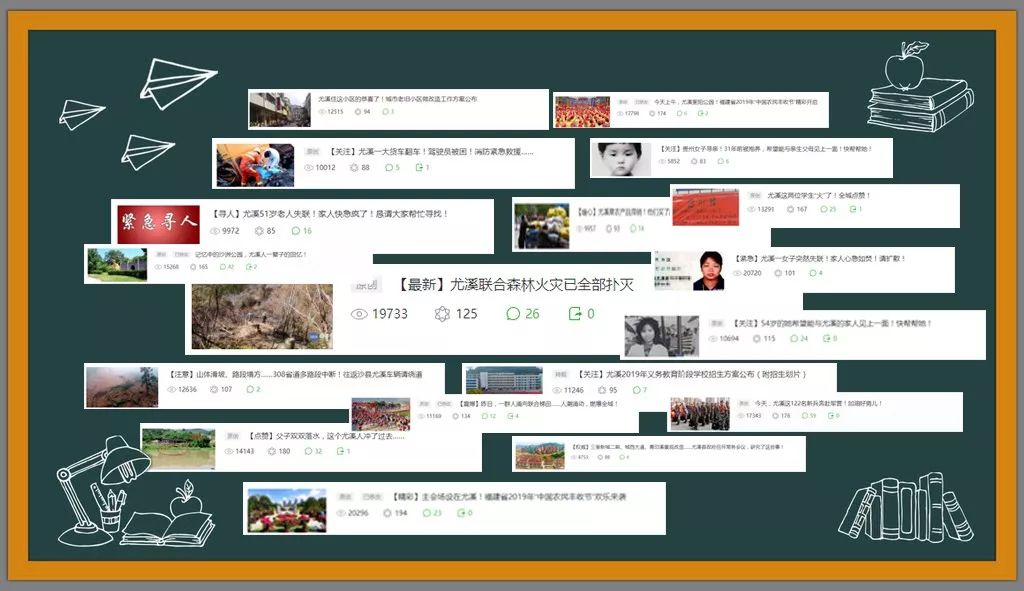1024x591 pixels.
Task: Click the comment bubble with 32 comments
Action: click(x=309, y=451)
